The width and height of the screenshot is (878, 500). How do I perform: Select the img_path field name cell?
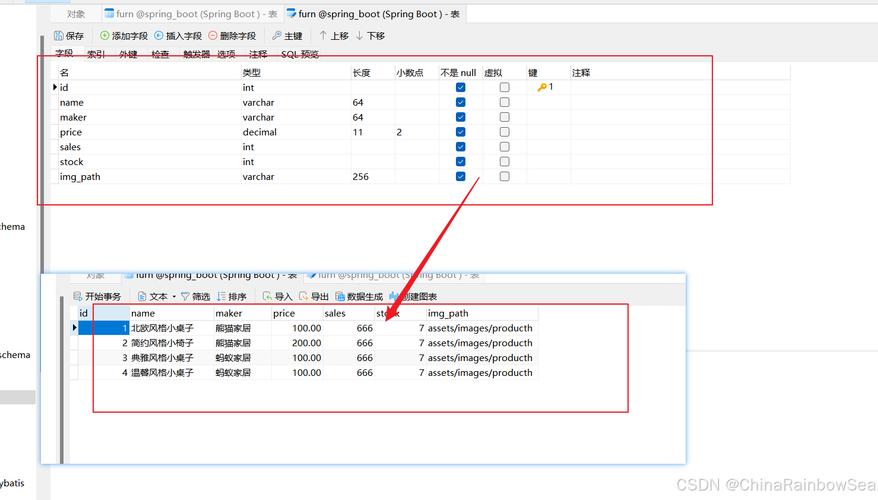[x=149, y=176]
